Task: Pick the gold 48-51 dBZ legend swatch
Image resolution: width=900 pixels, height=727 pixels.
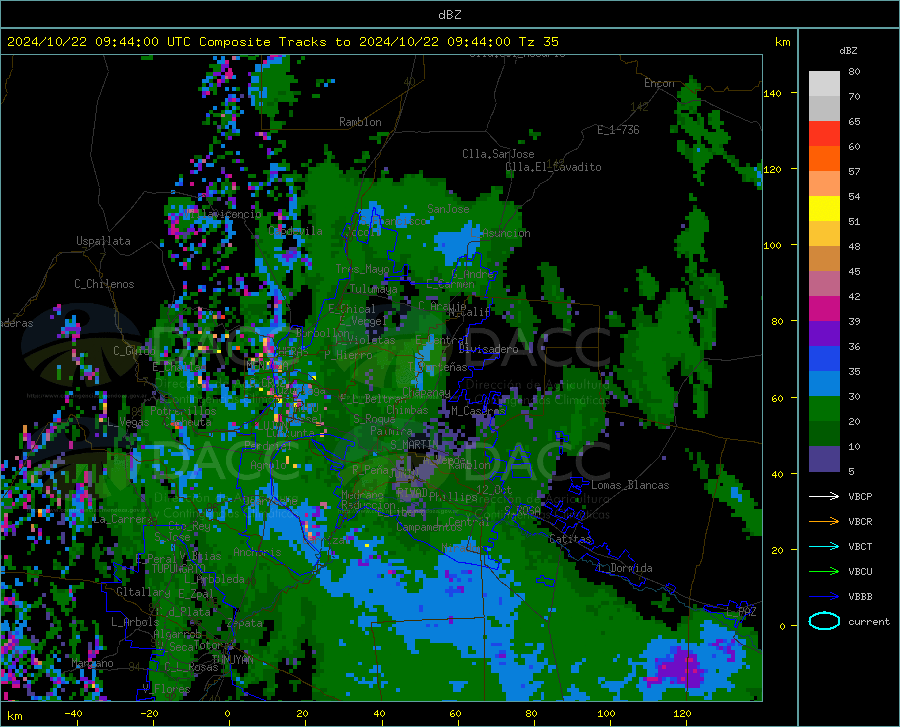Action: [824, 234]
